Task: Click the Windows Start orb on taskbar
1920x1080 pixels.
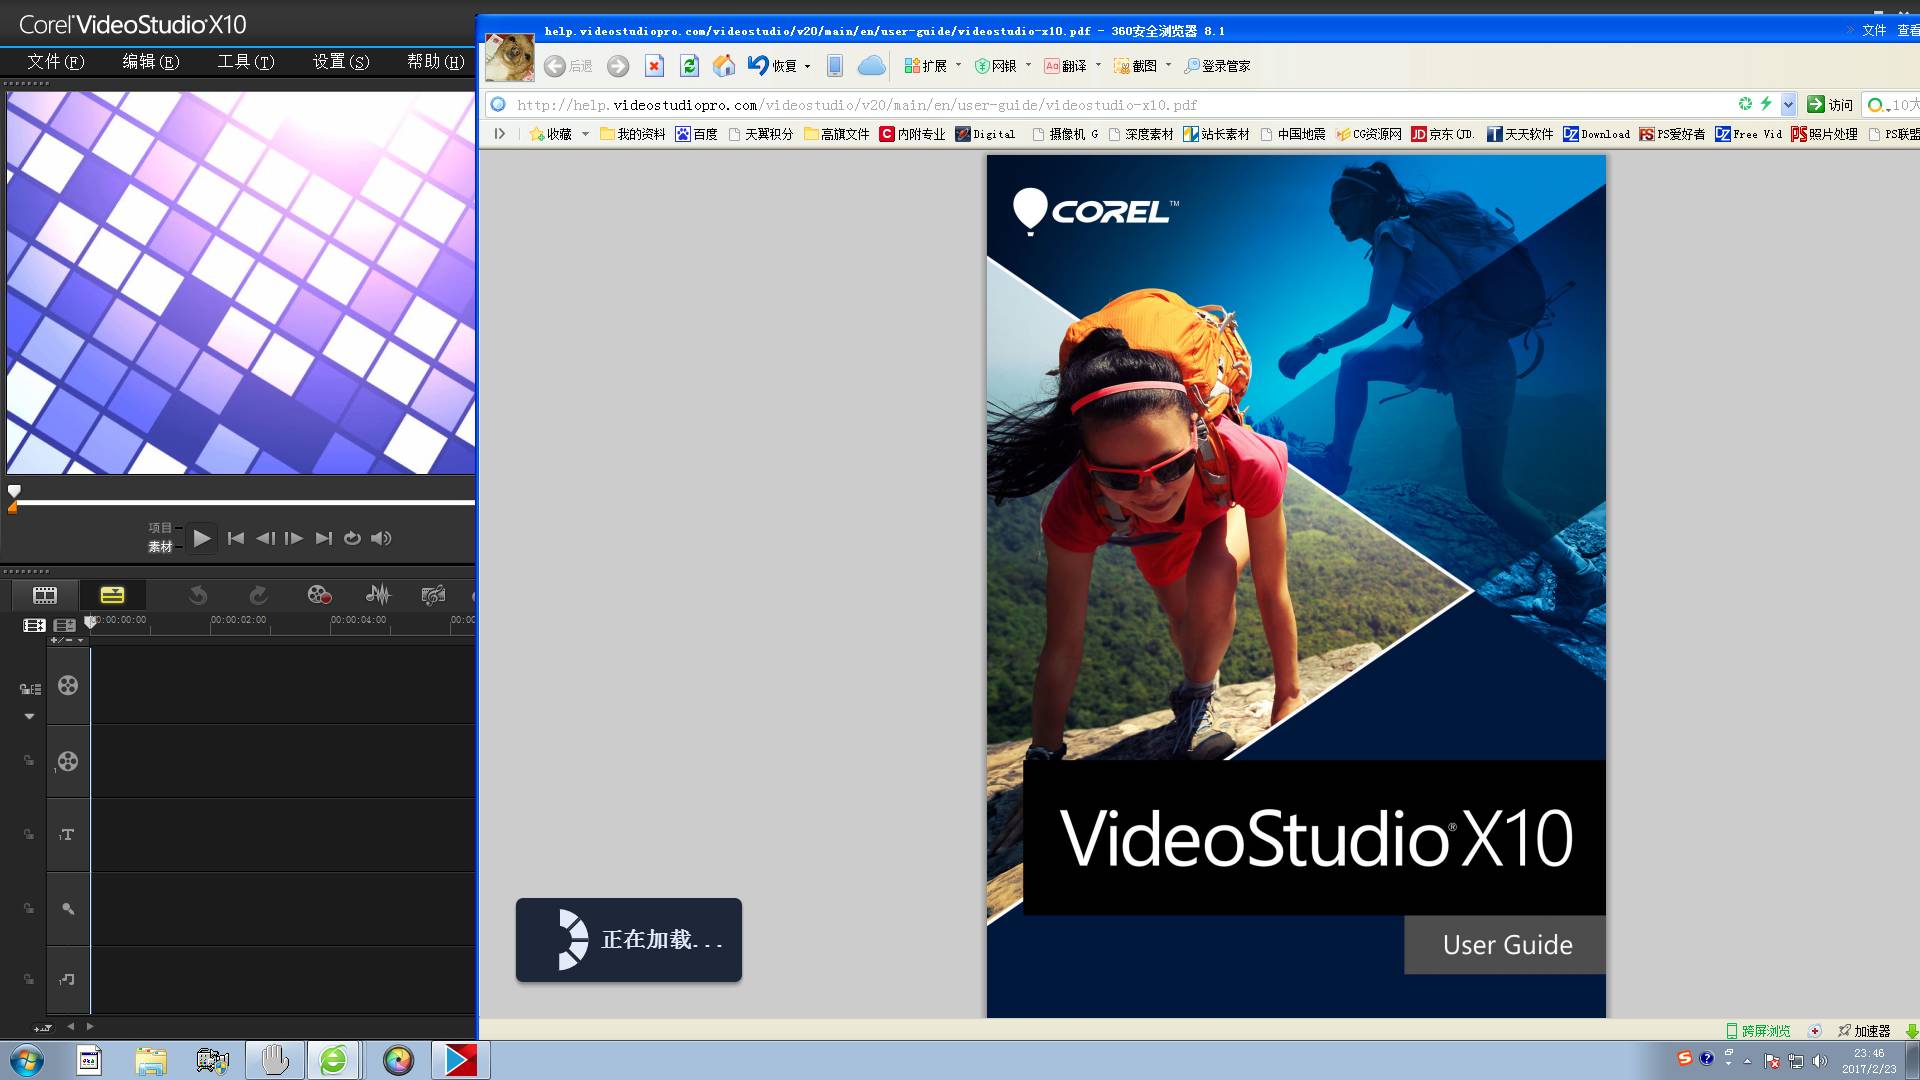Action: pos(26,1060)
